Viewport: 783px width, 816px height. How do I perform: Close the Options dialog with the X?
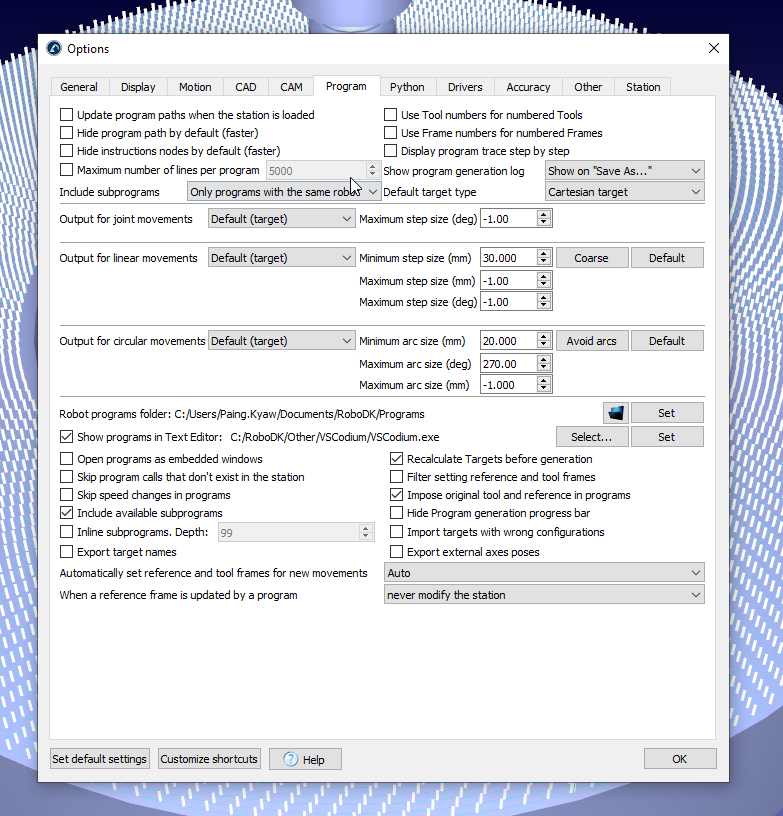pyautogui.click(x=714, y=49)
